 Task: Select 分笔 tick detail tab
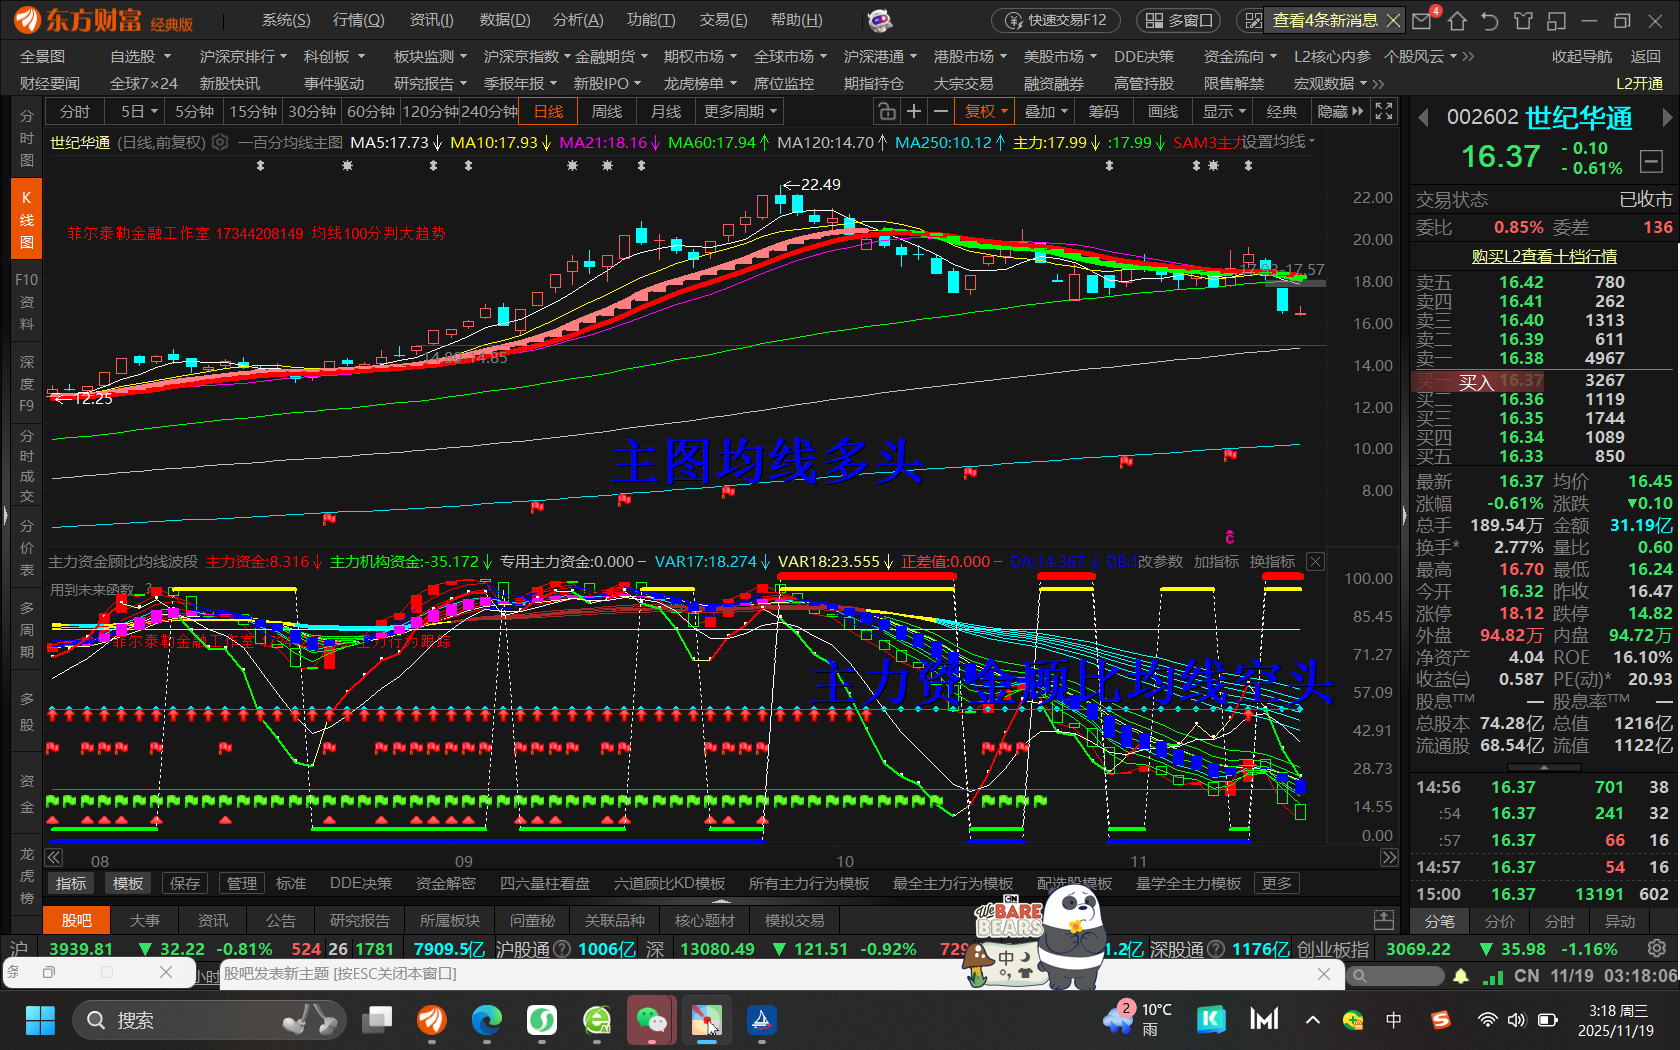(1440, 921)
